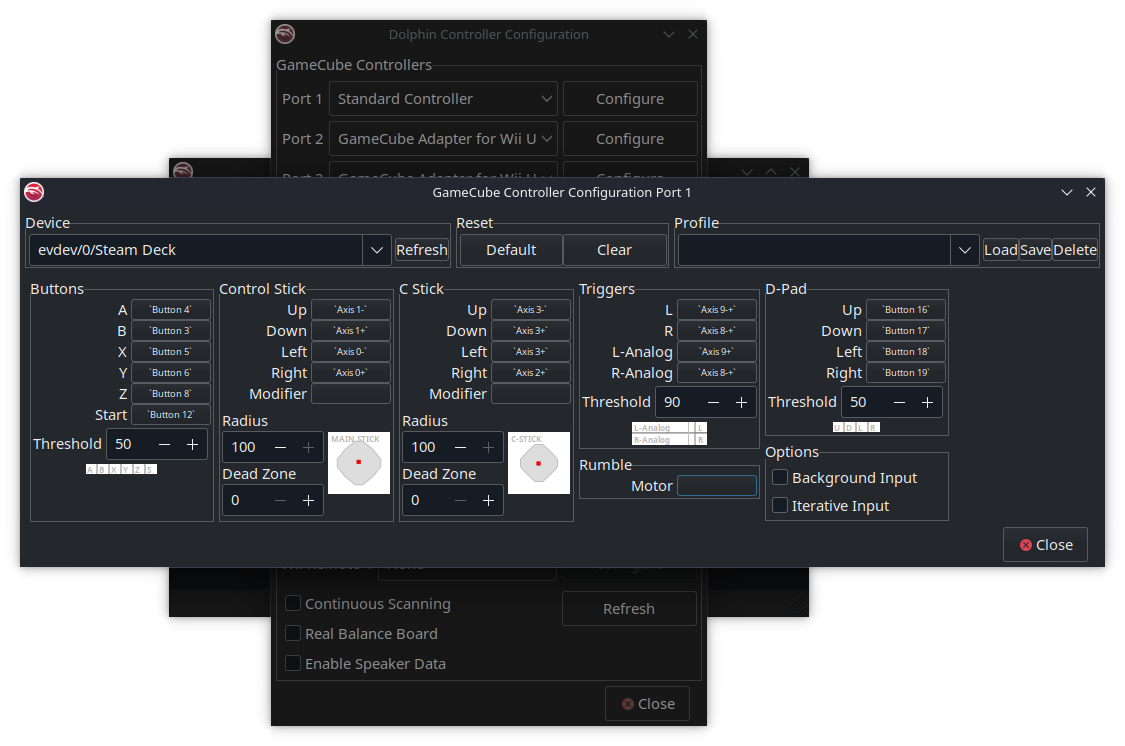Click Refresh button next to Device

[422, 250]
